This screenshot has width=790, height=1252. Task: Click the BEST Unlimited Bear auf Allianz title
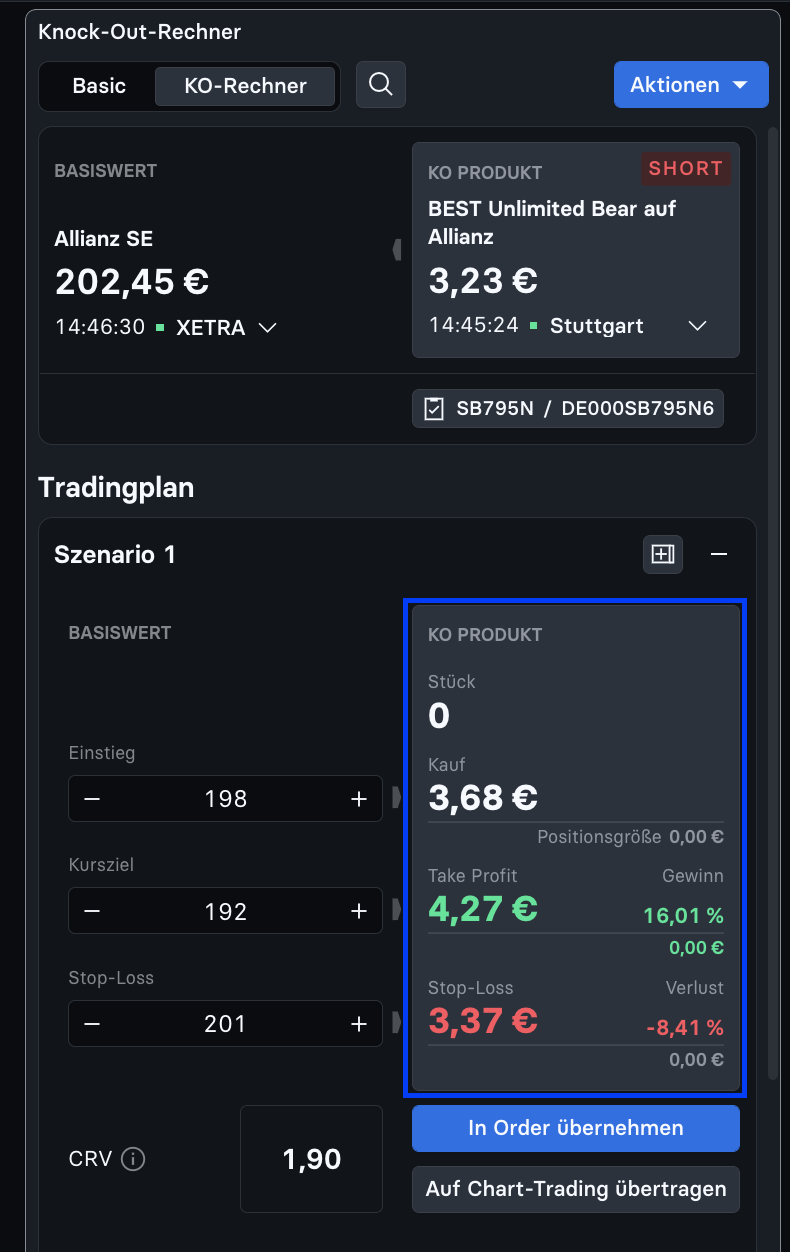(552, 223)
